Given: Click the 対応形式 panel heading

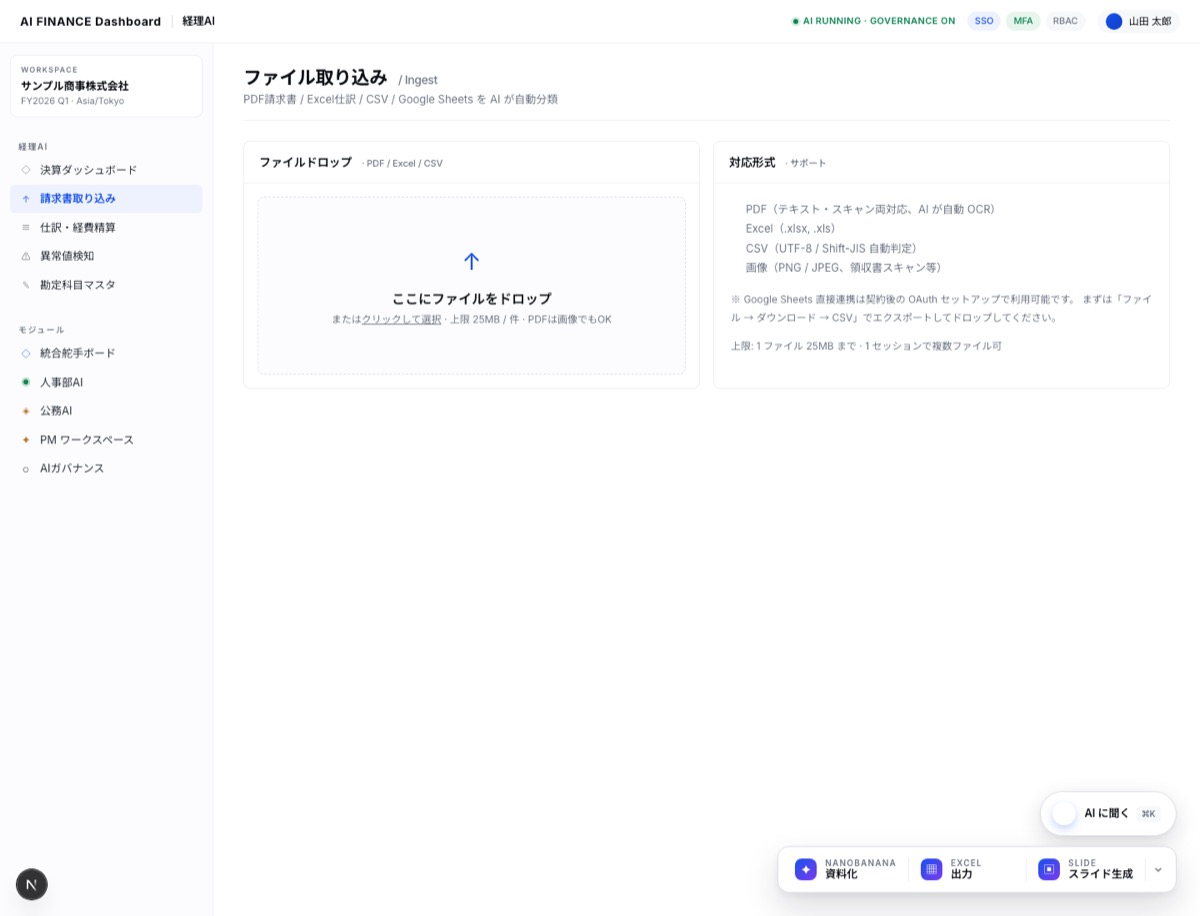Looking at the screenshot, I should pos(752,162).
